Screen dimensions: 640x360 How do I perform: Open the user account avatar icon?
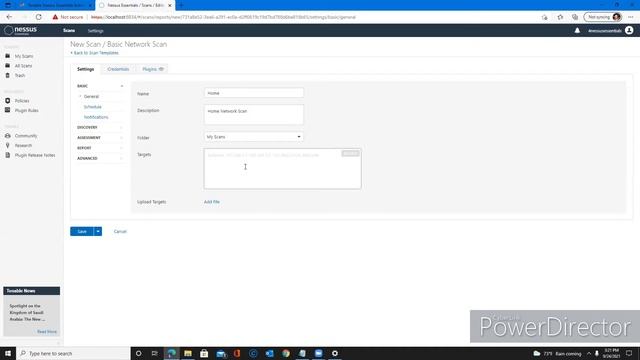pos(629,31)
